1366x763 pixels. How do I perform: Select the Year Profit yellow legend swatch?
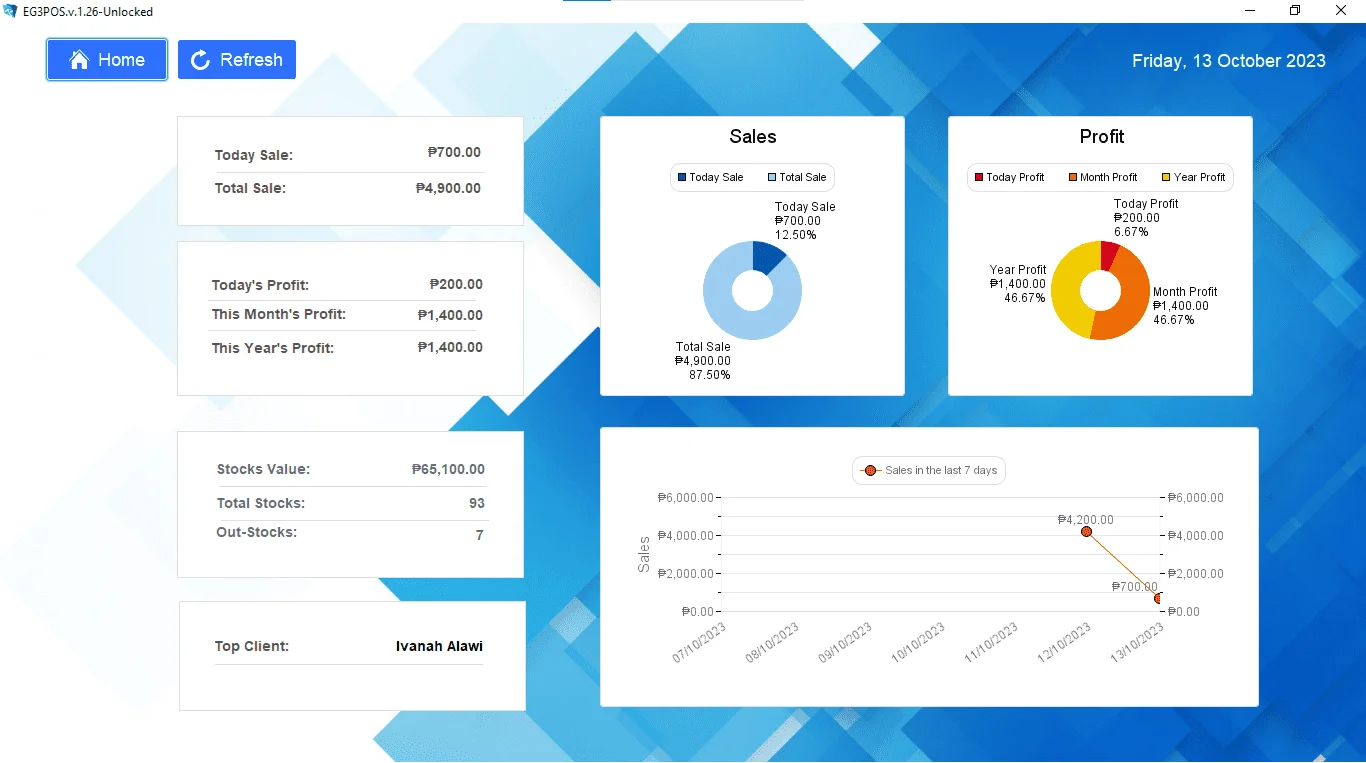(x=1166, y=177)
